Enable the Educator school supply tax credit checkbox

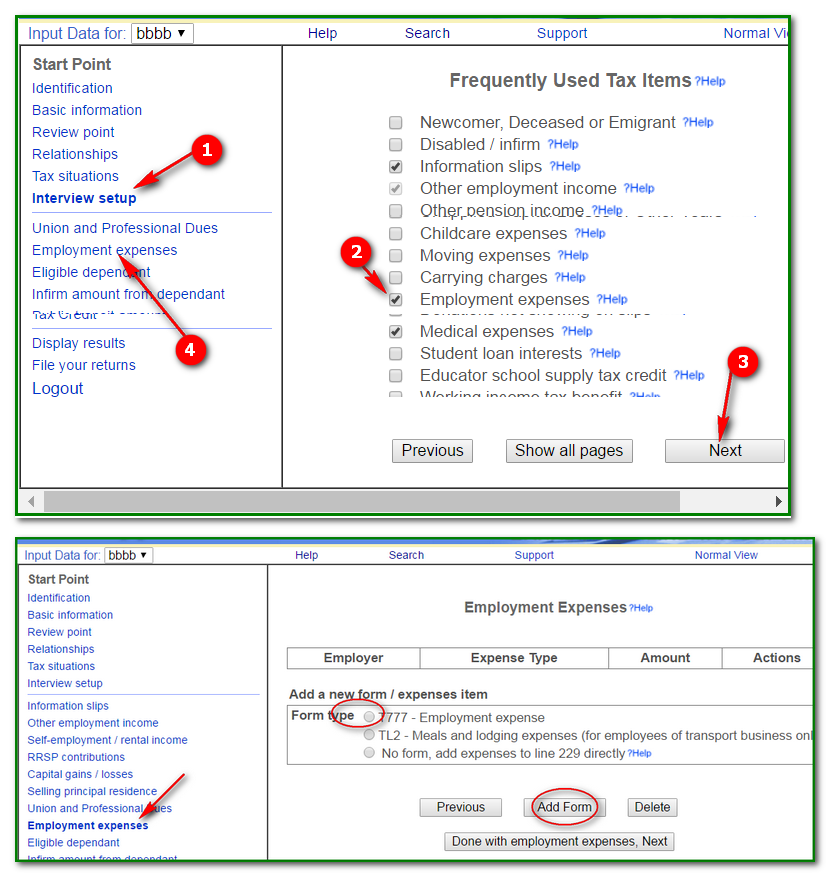pos(395,375)
